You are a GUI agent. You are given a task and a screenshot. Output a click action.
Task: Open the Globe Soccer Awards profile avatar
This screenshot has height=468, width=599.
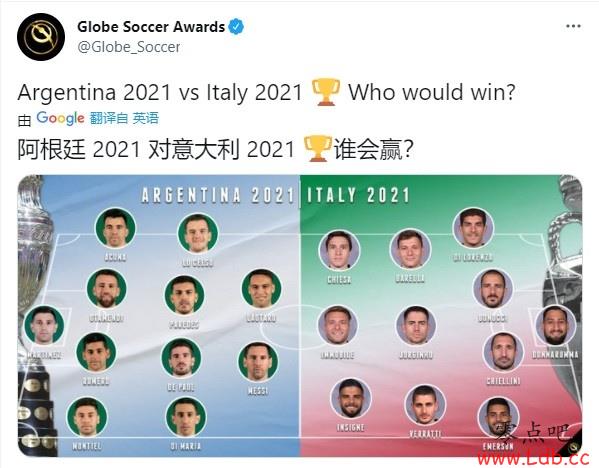[40, 37]
